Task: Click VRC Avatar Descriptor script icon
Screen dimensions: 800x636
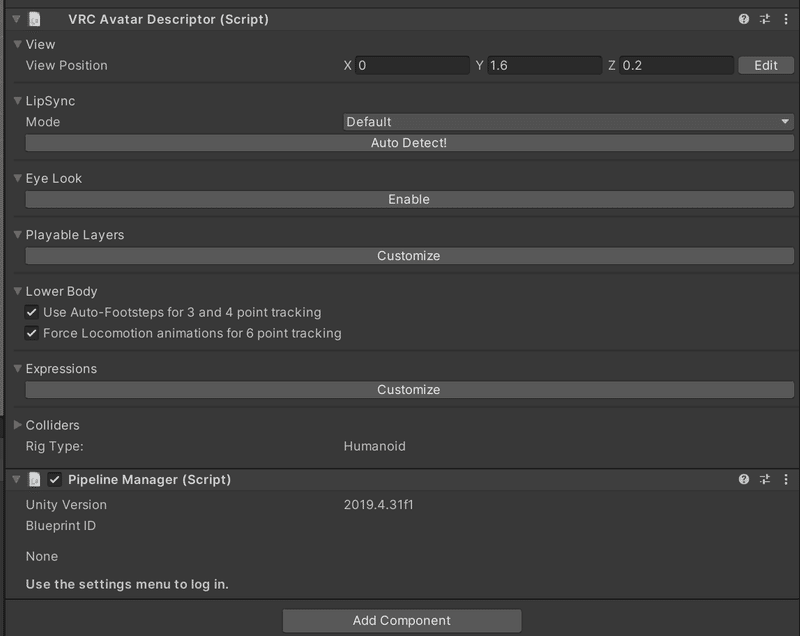Action: [34, 19]
